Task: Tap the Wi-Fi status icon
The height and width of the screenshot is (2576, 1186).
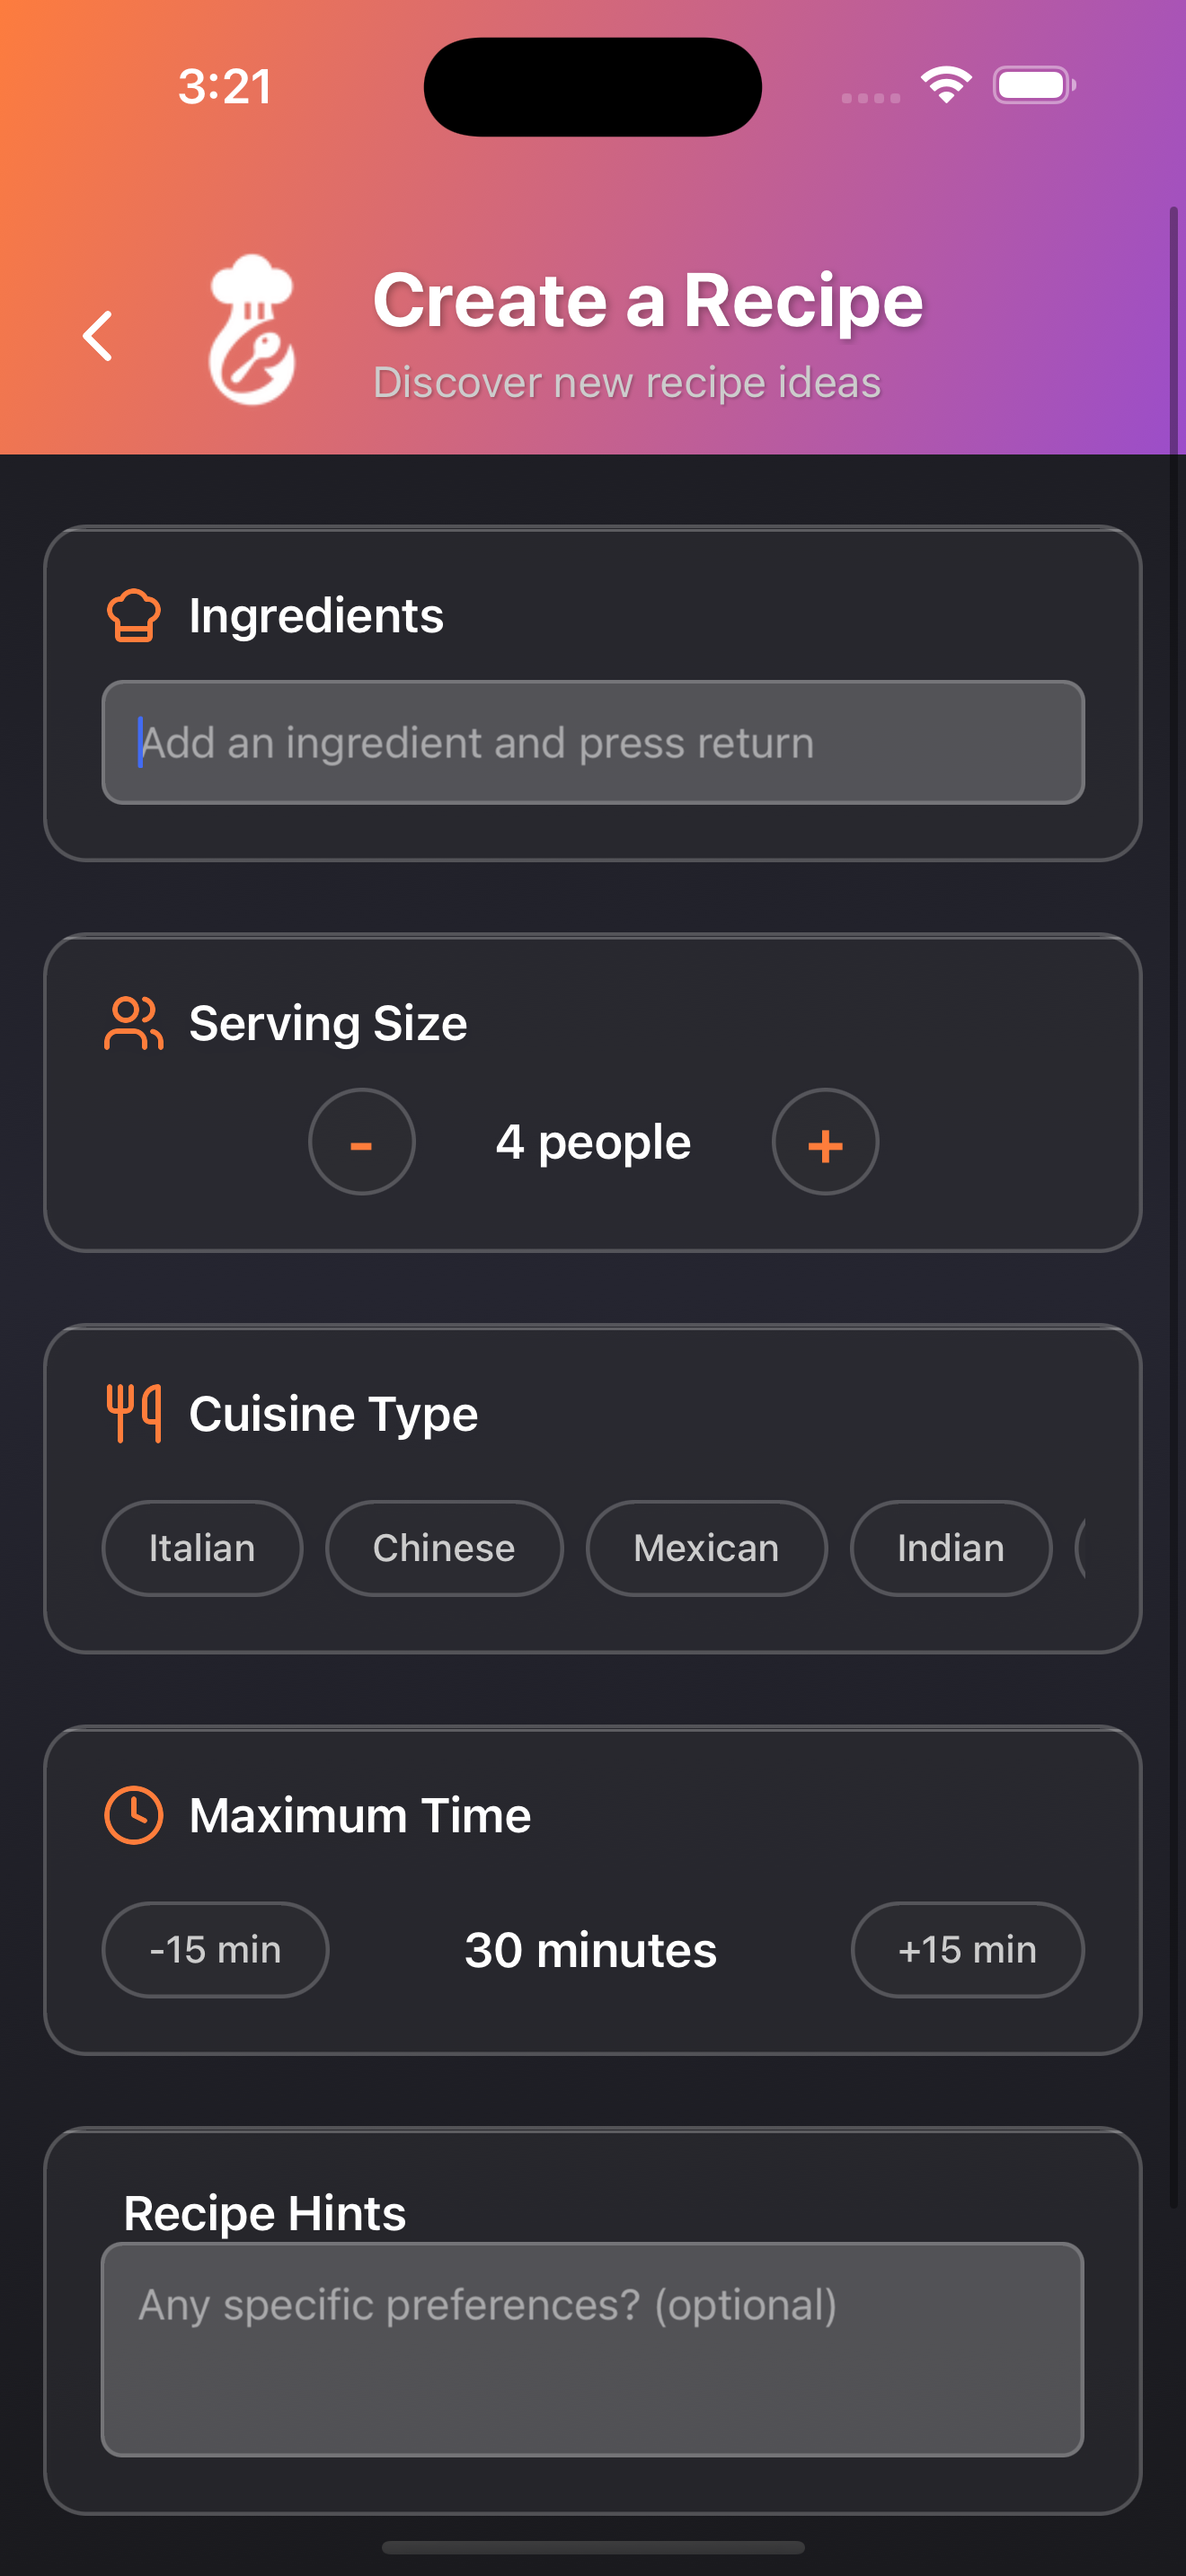Action: (946, 85)
